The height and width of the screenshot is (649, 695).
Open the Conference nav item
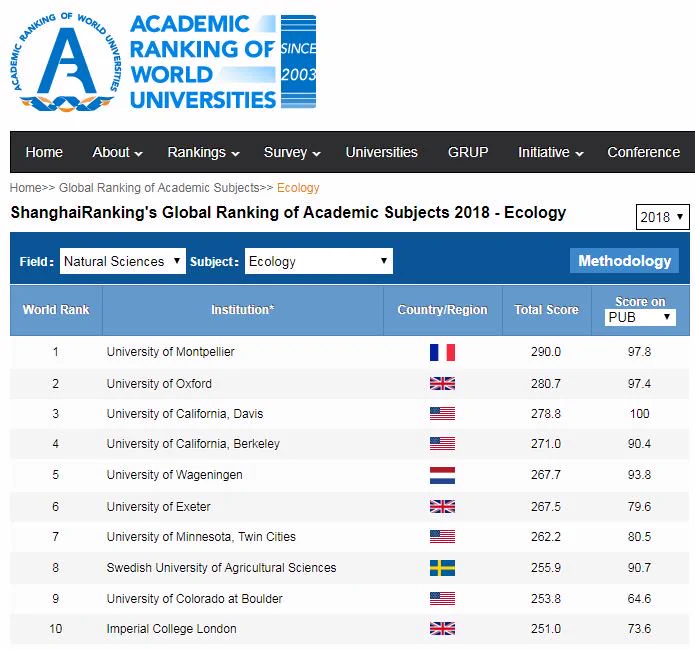(x=644, y=152)
